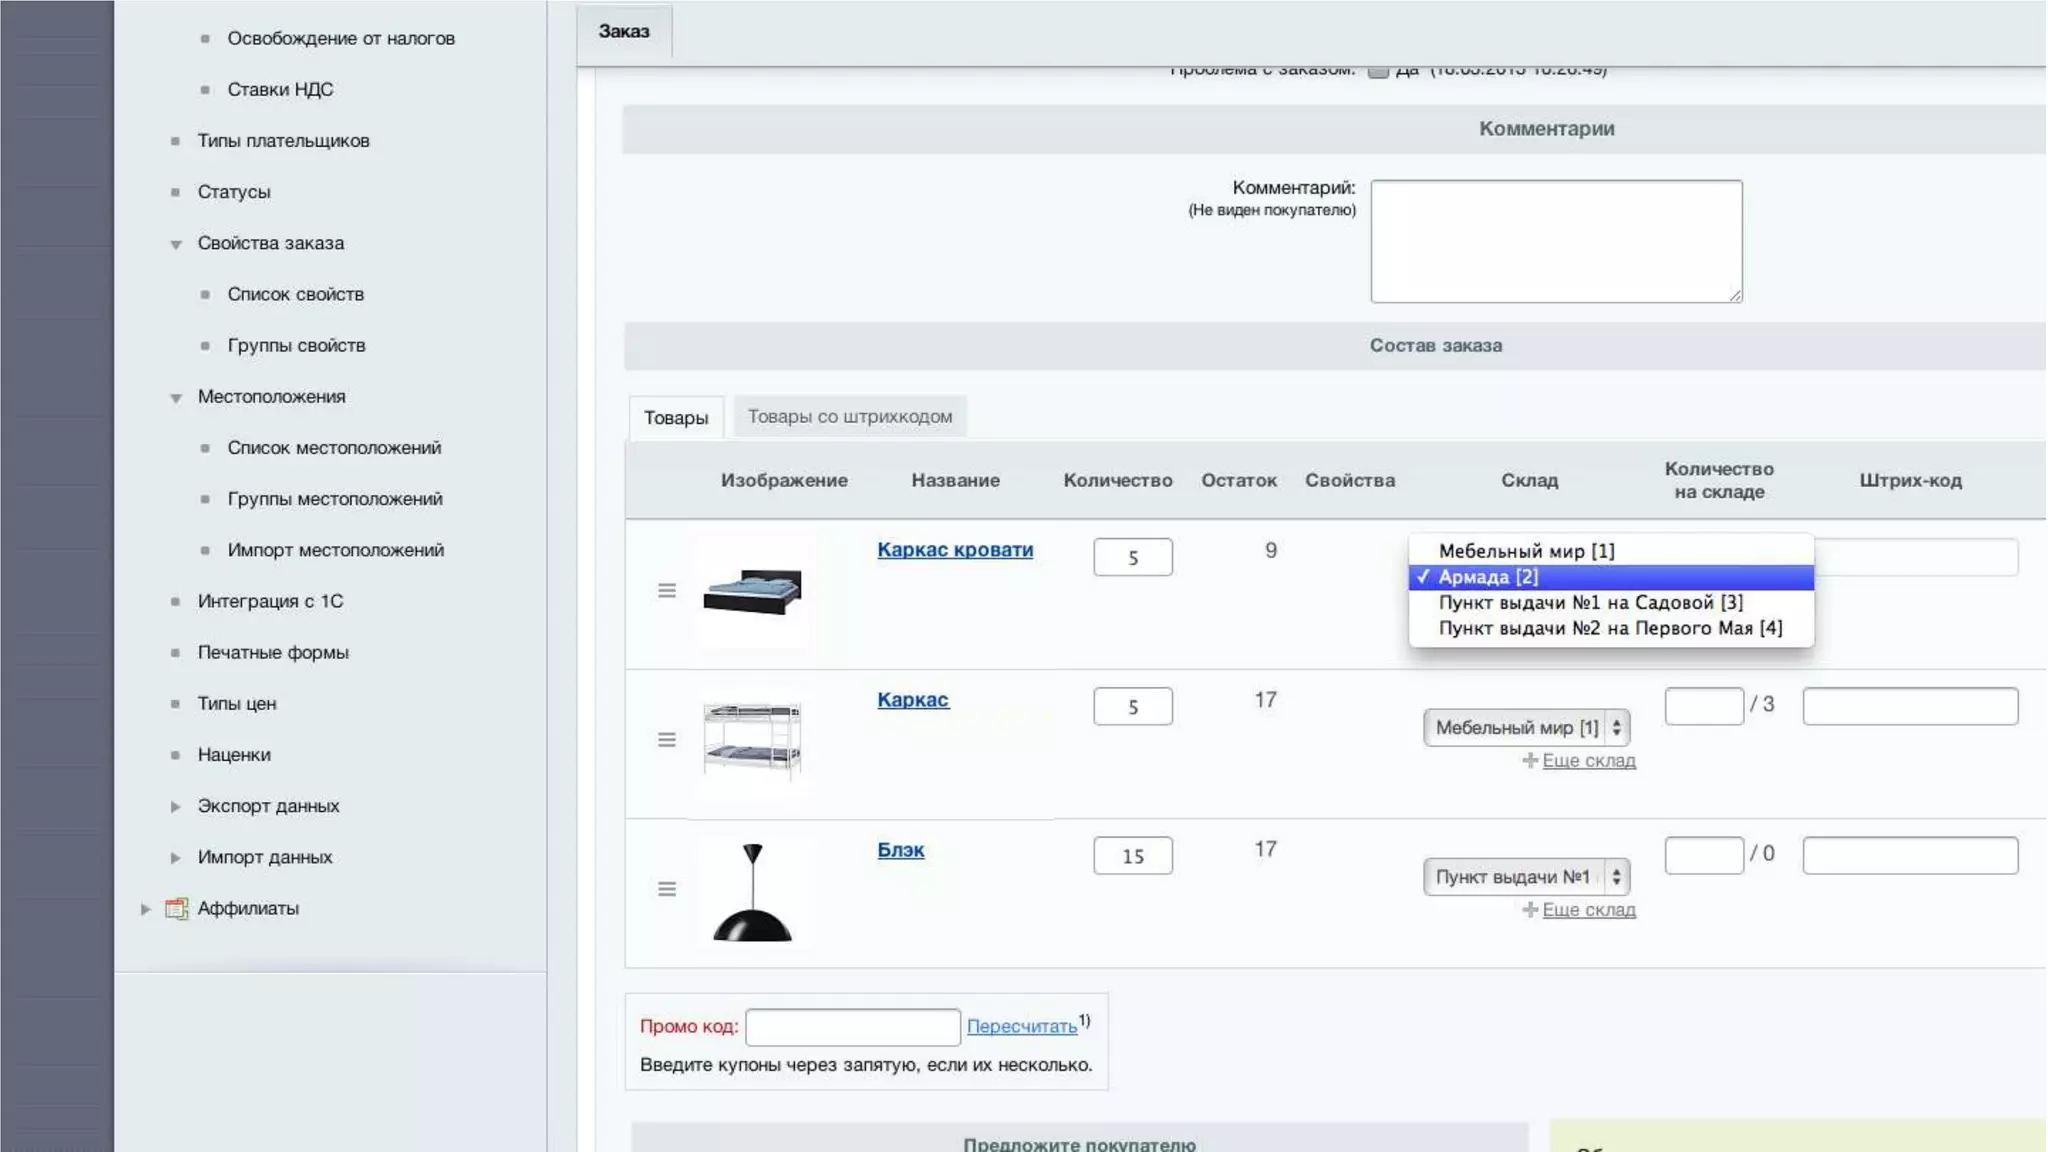The height and width of the screenshot is (1152, 2048).
Task: Click the Промо код input field
Action: (852, 1027)
